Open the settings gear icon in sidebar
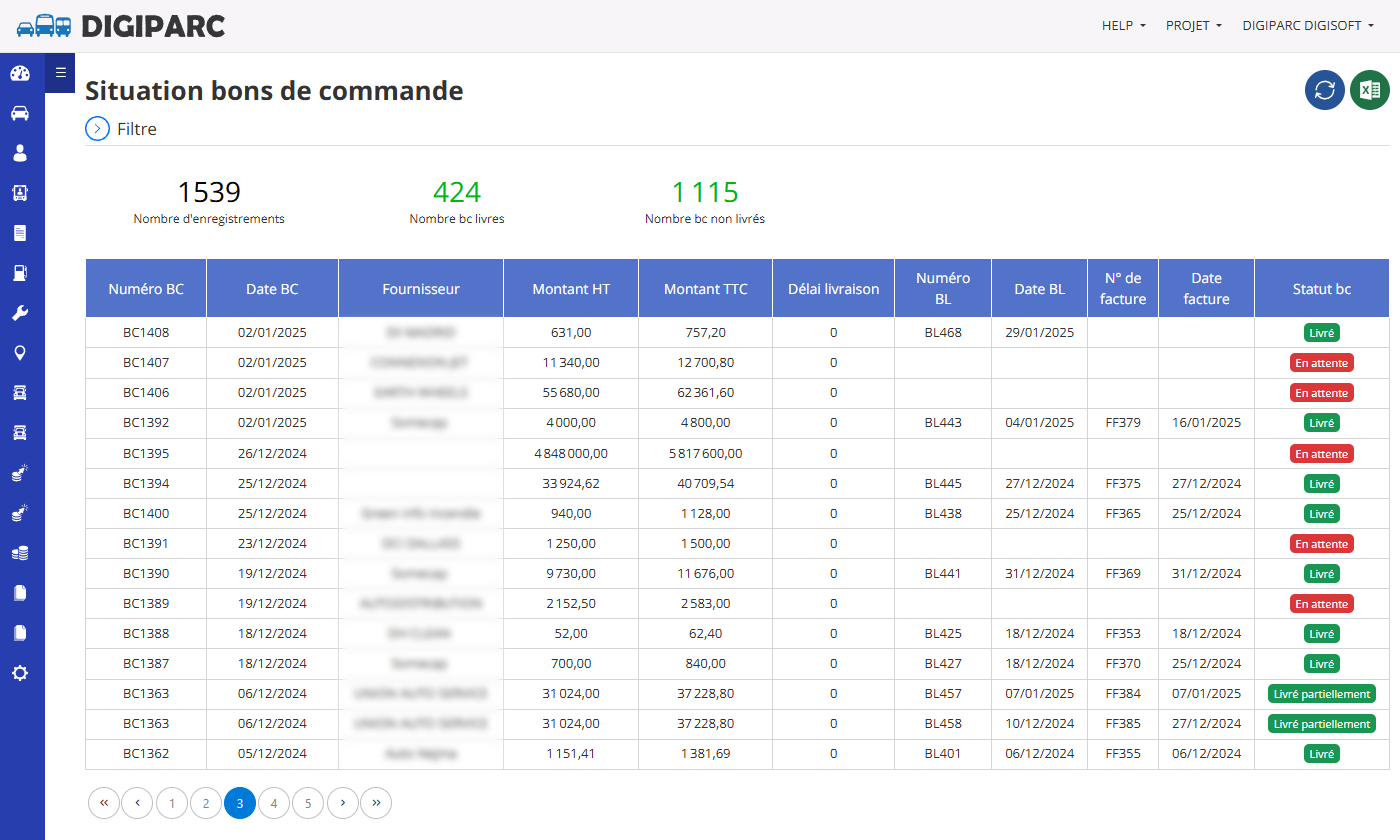The image size is (1400, 840). [x=20, y=673]
